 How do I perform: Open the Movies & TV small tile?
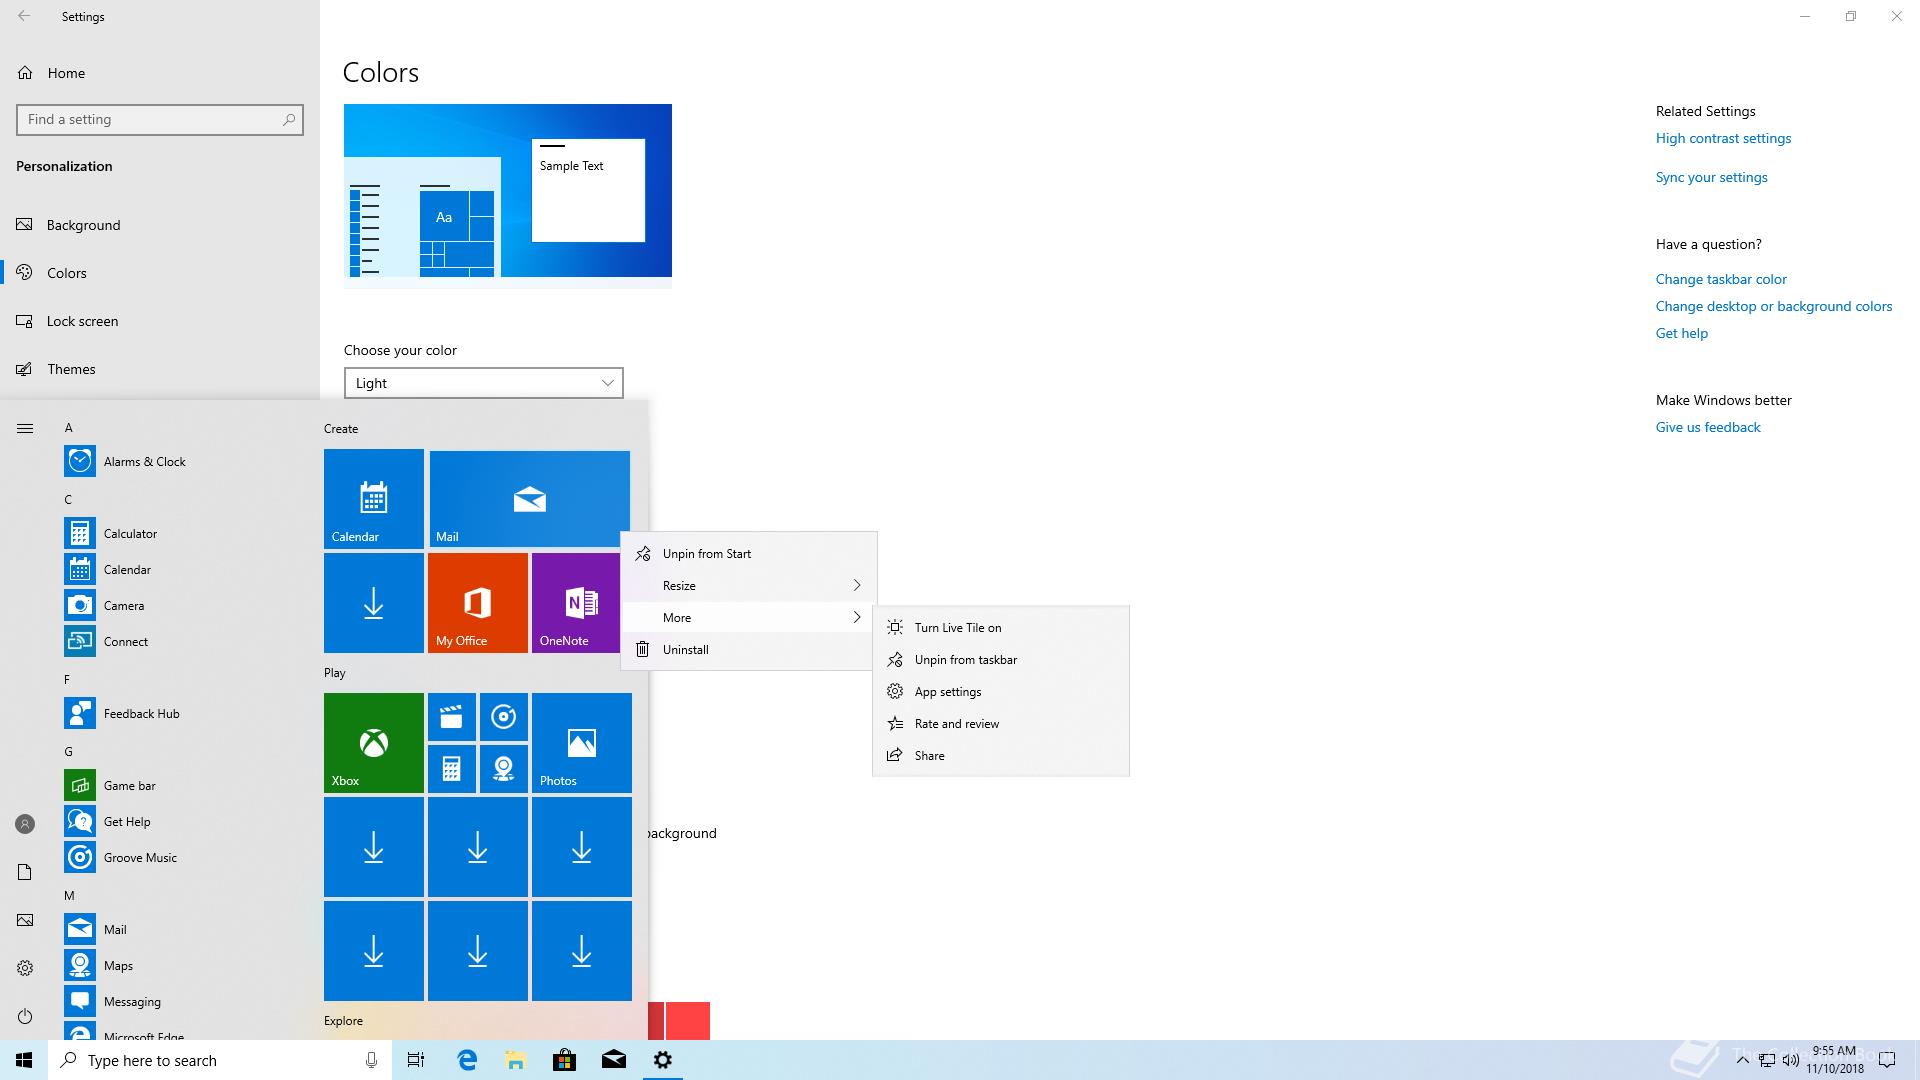452,717
